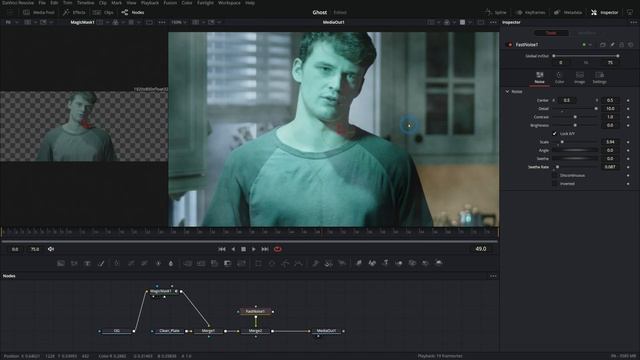
Task: Enable the Inverted checkbox
Action: [x=554, y=184]
